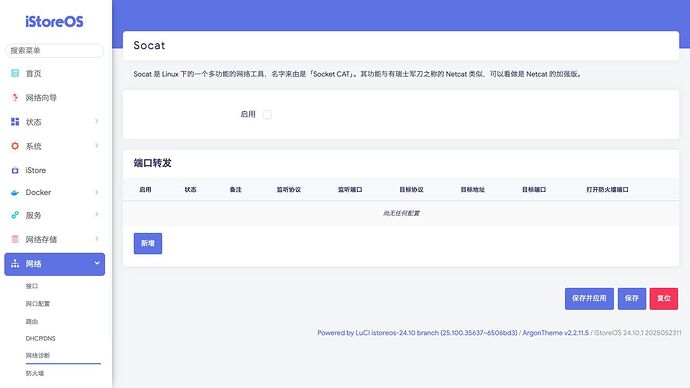Expand the 系统 menu chevron
Image resolution: width=690 pixels, height=388 pixels.
point(96,145)
